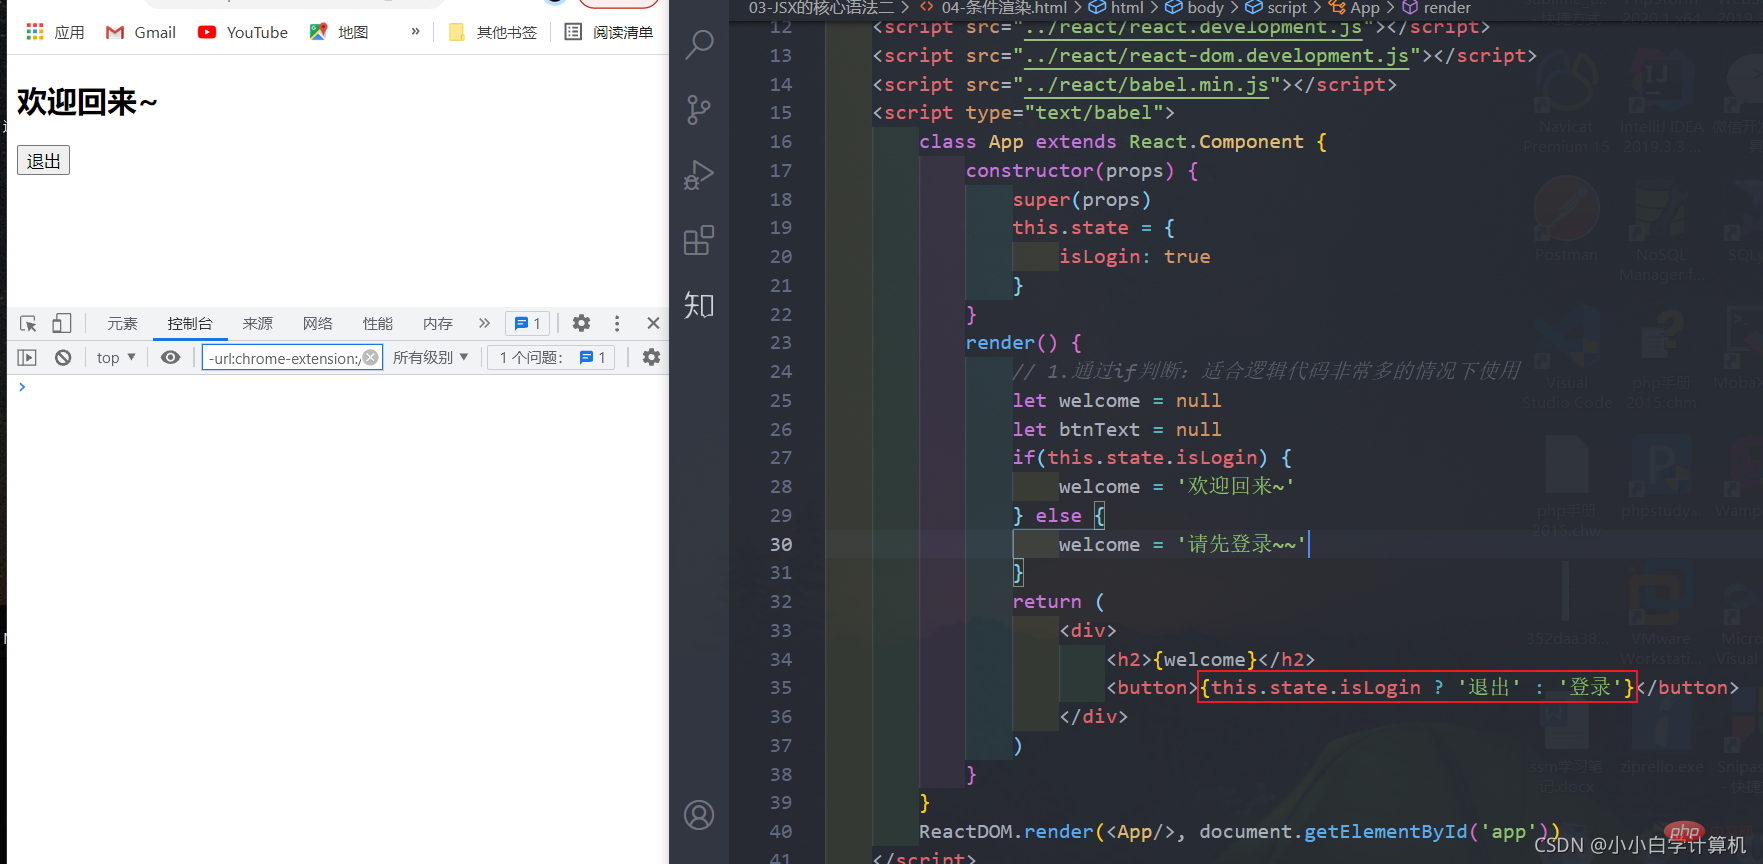The image size is (1763, 864).
Task: Click the '请先登录~~' string on line 30
Action: 1241,544
